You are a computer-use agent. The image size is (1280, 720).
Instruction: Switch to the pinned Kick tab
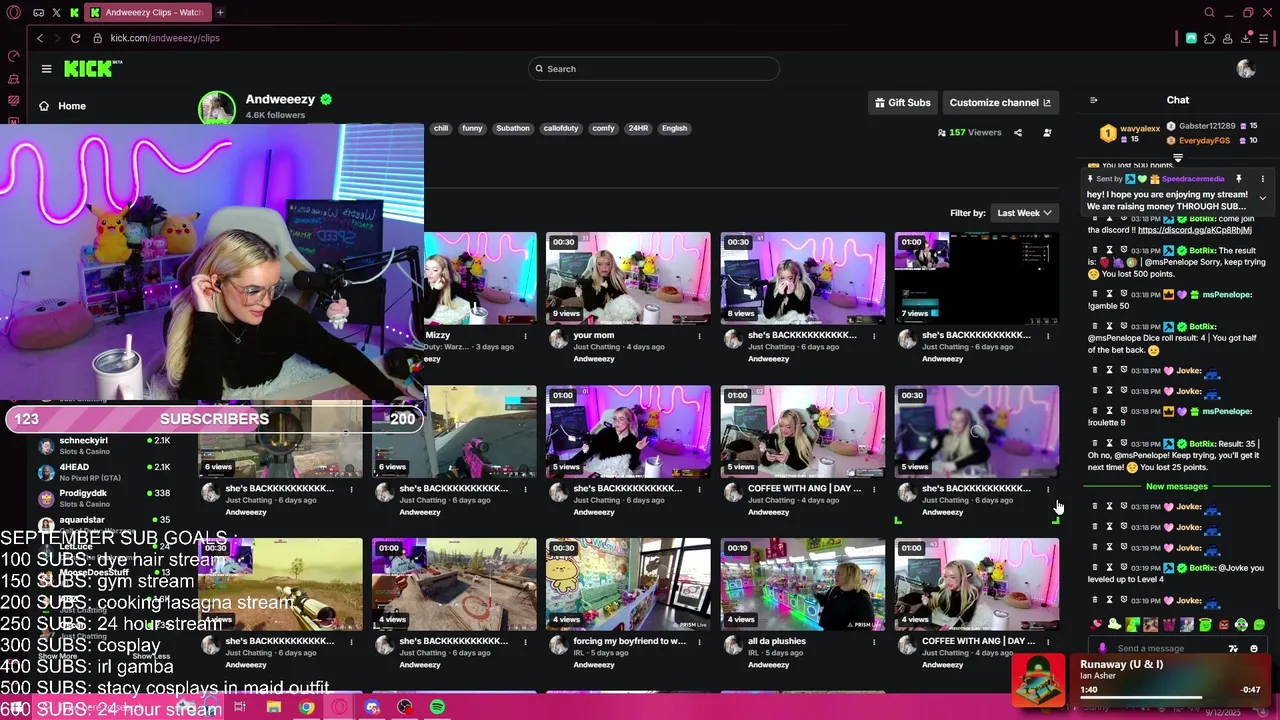point(73,12)
